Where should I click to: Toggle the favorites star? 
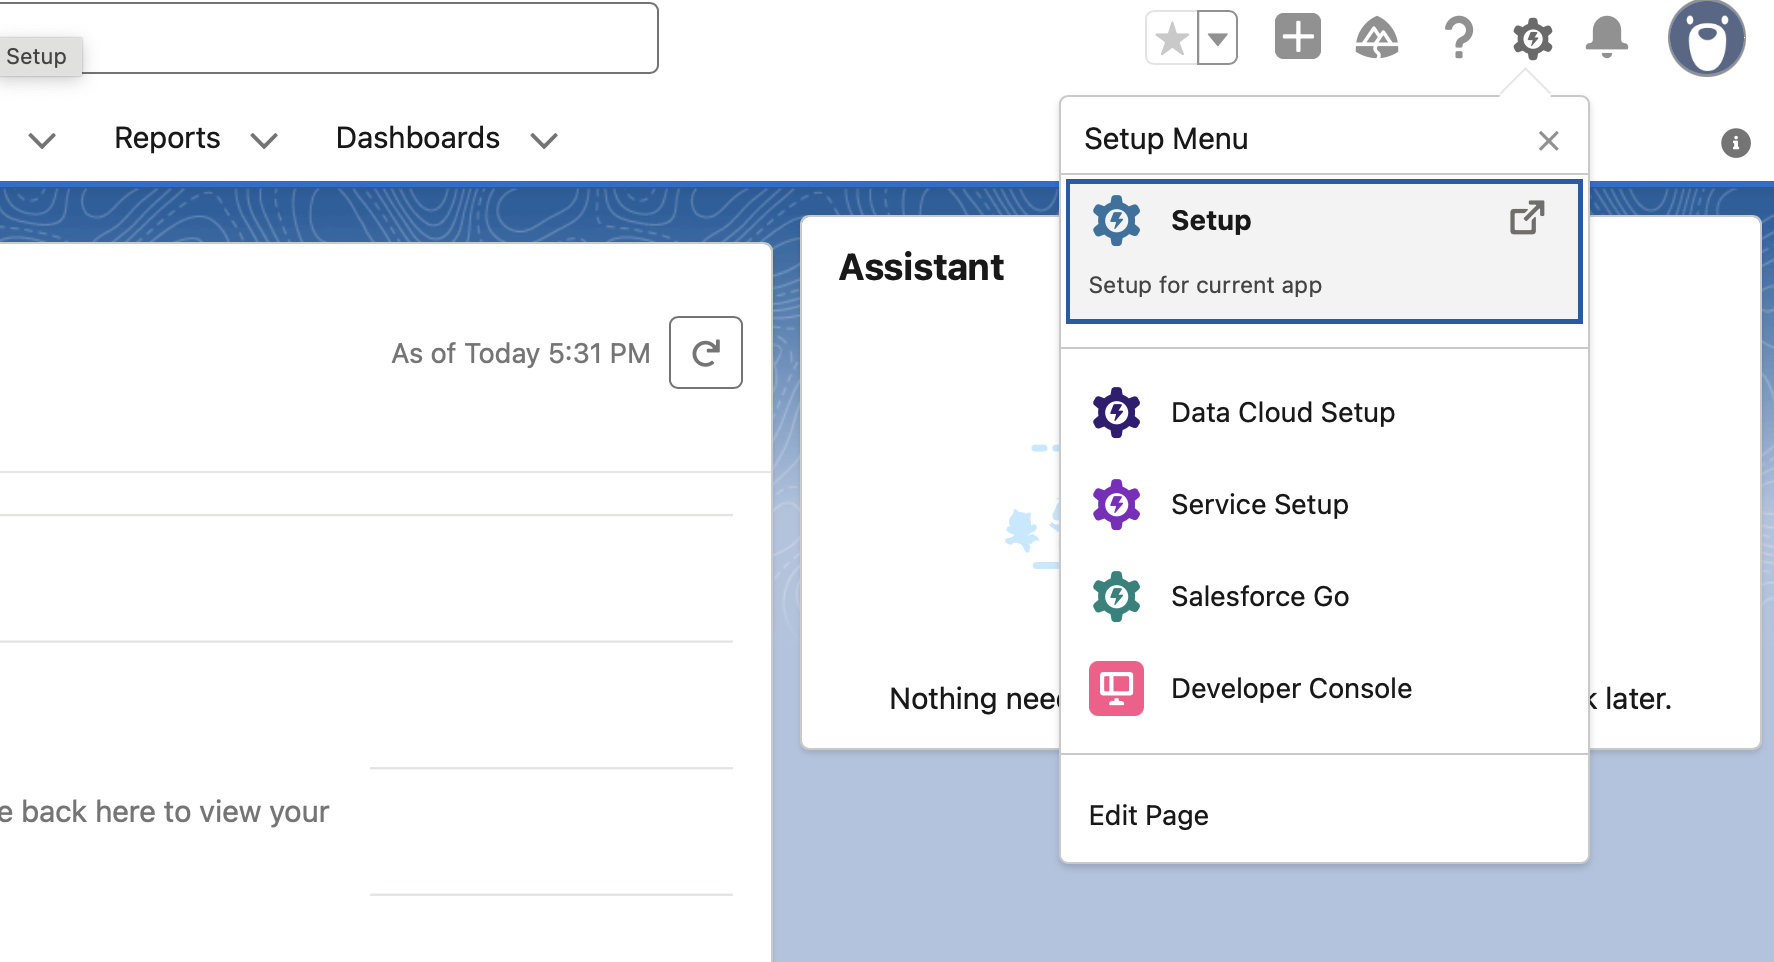click(1170, 37)
